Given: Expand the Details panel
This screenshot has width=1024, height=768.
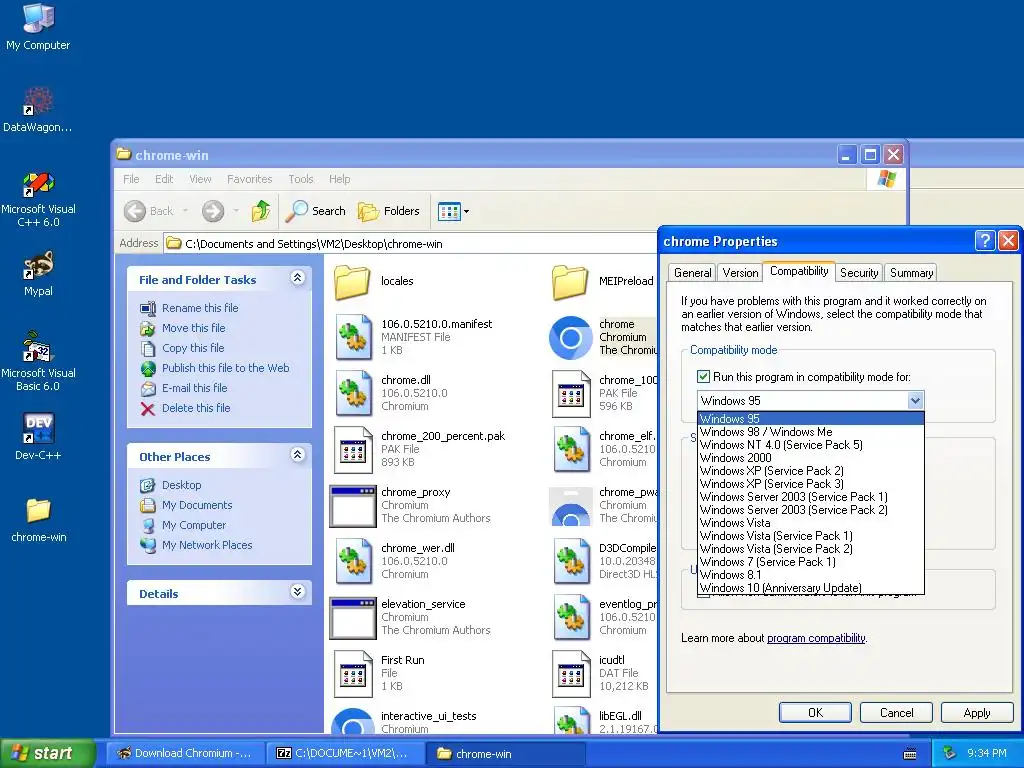Looking at the screenshot, I should [x=297, y=592].
